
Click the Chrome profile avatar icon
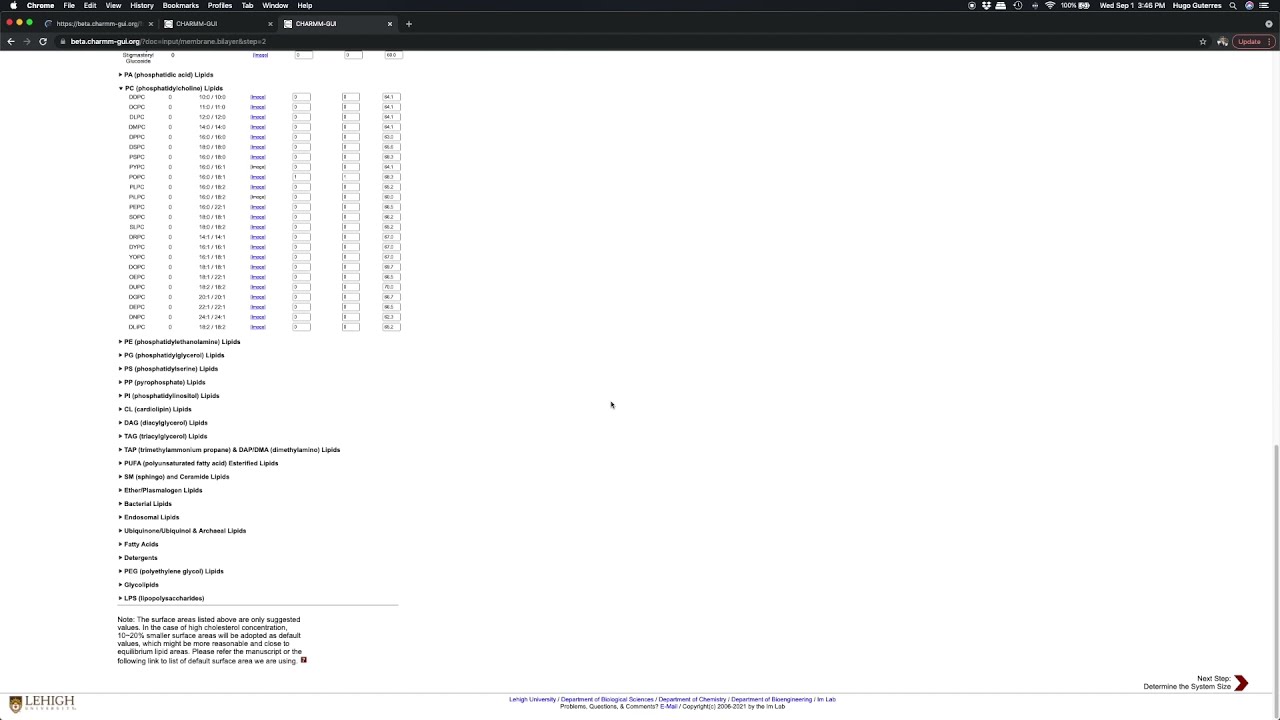point(1221,41)
